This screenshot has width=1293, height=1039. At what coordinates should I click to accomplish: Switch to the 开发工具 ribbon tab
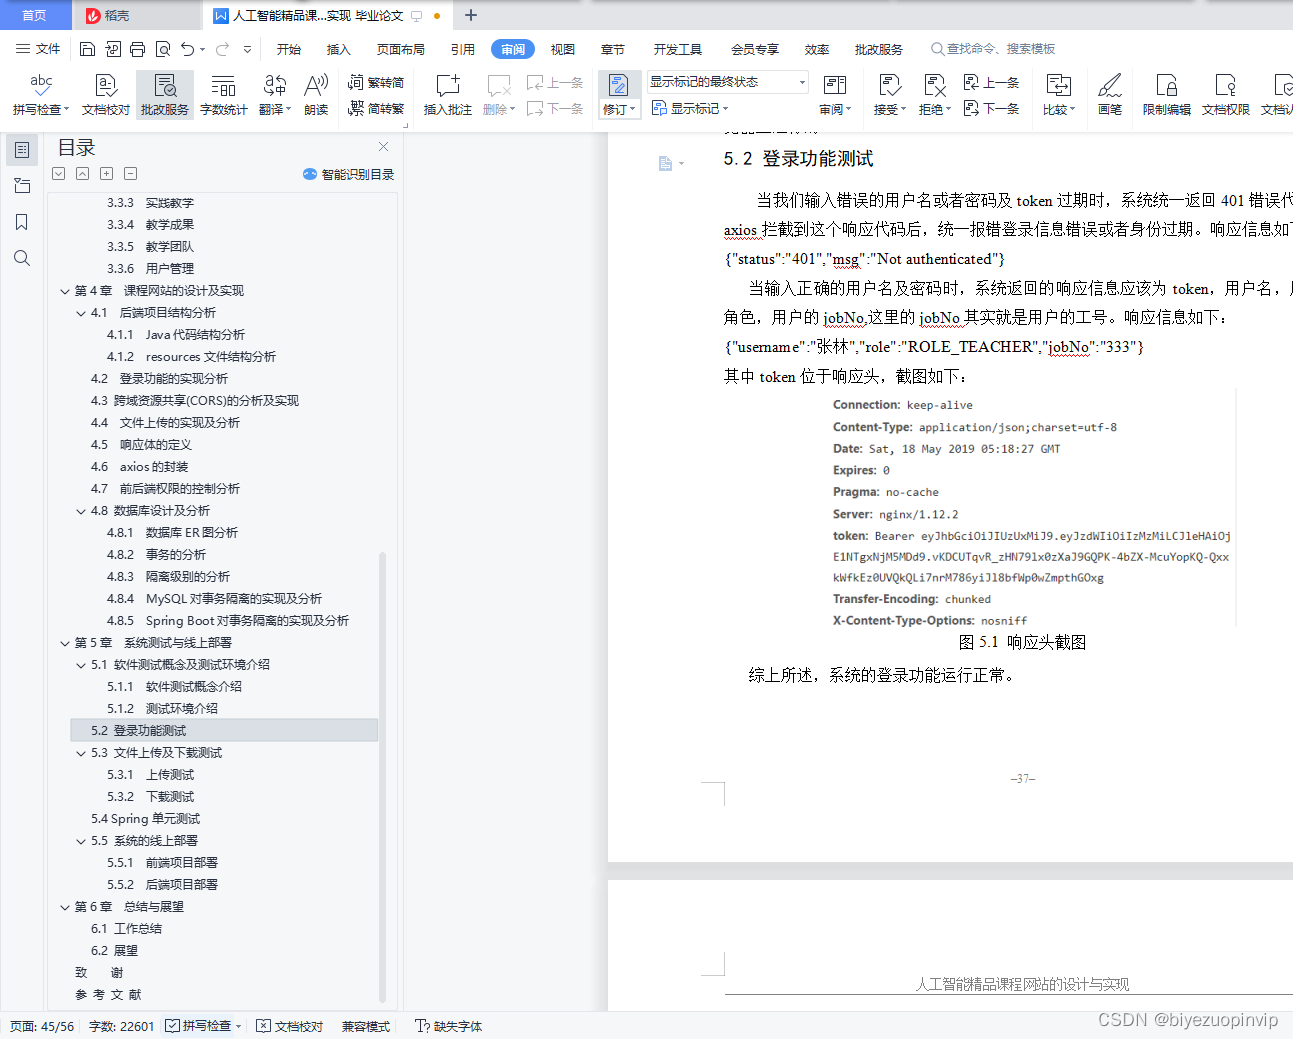678,49
